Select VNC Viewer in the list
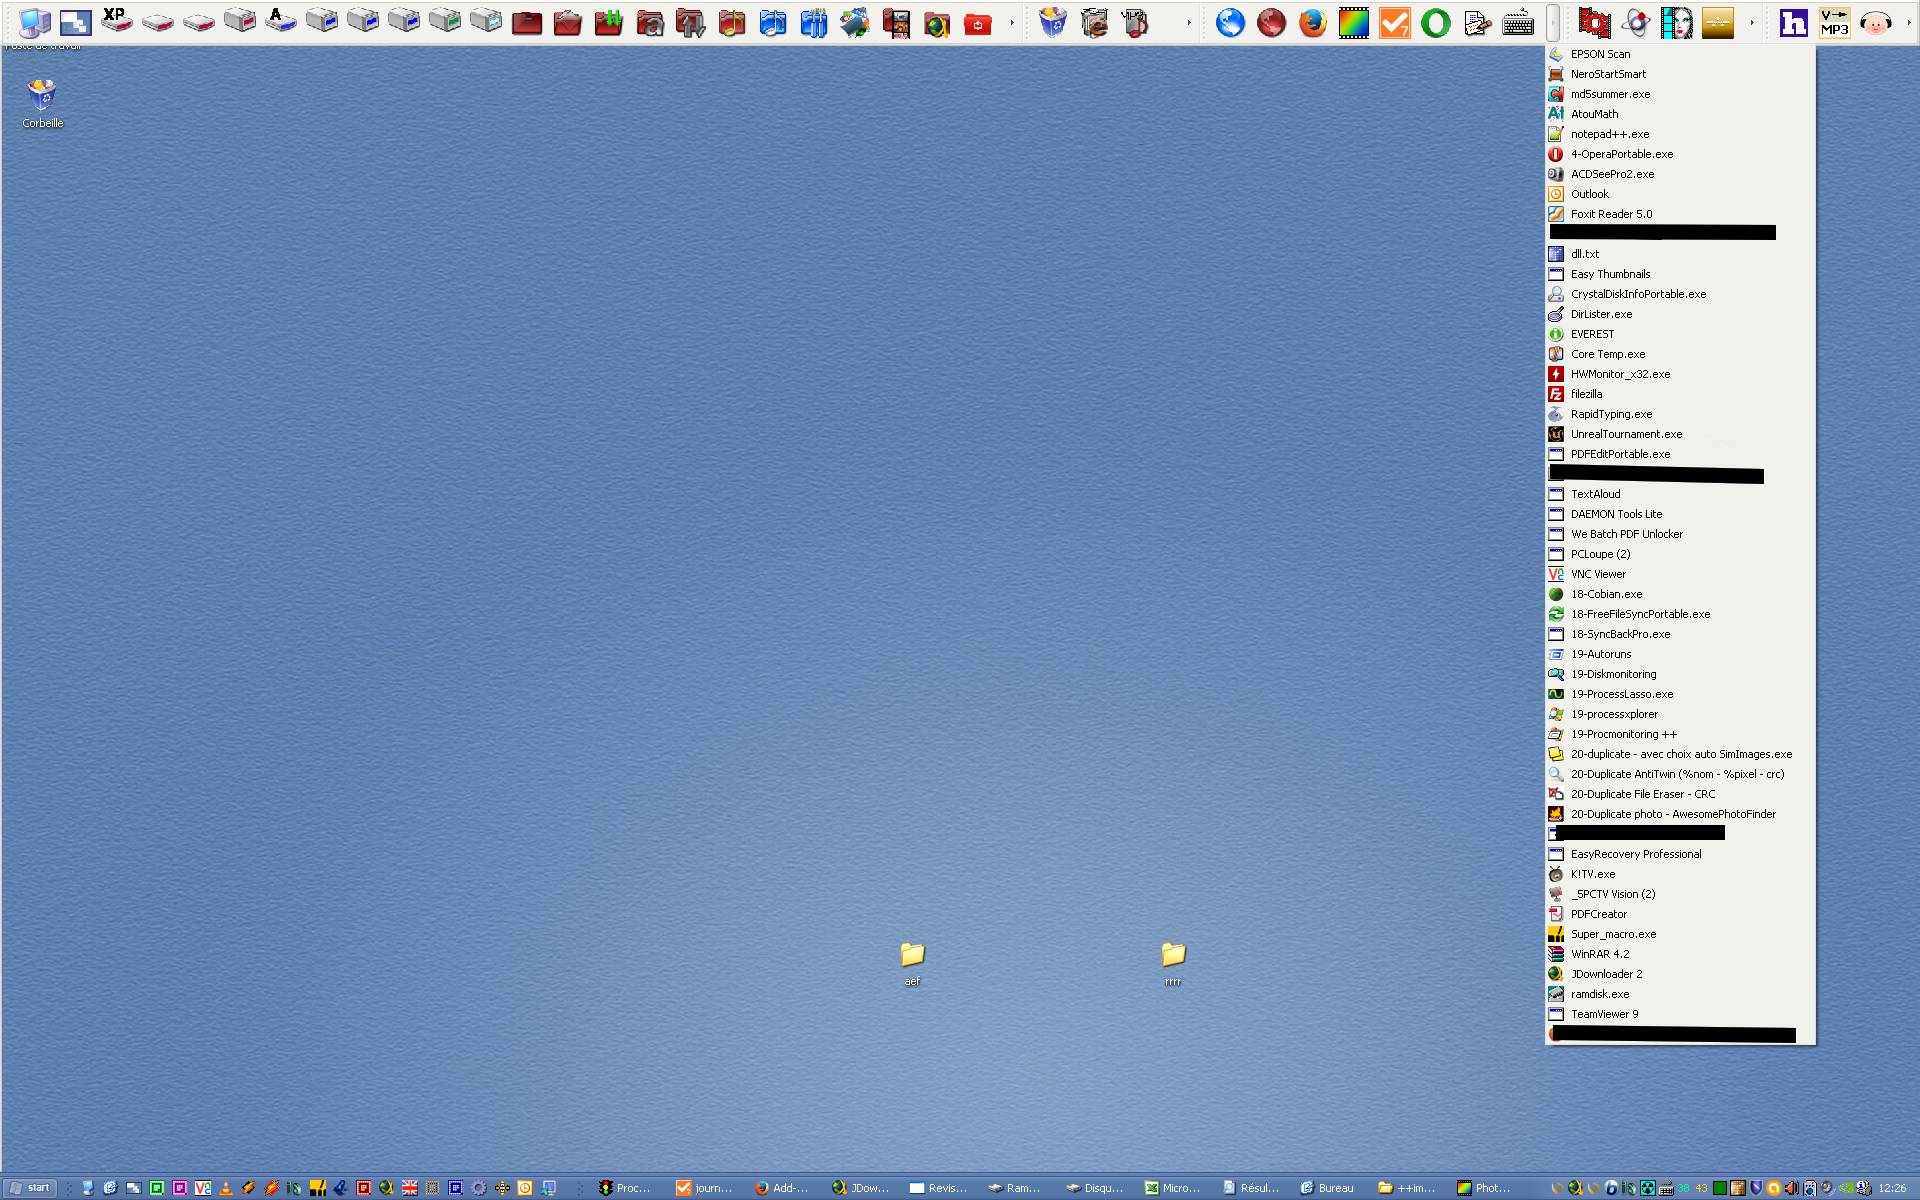Screen dimensions: 1920x1200 pyautogui.click(x=1680, y=574)
